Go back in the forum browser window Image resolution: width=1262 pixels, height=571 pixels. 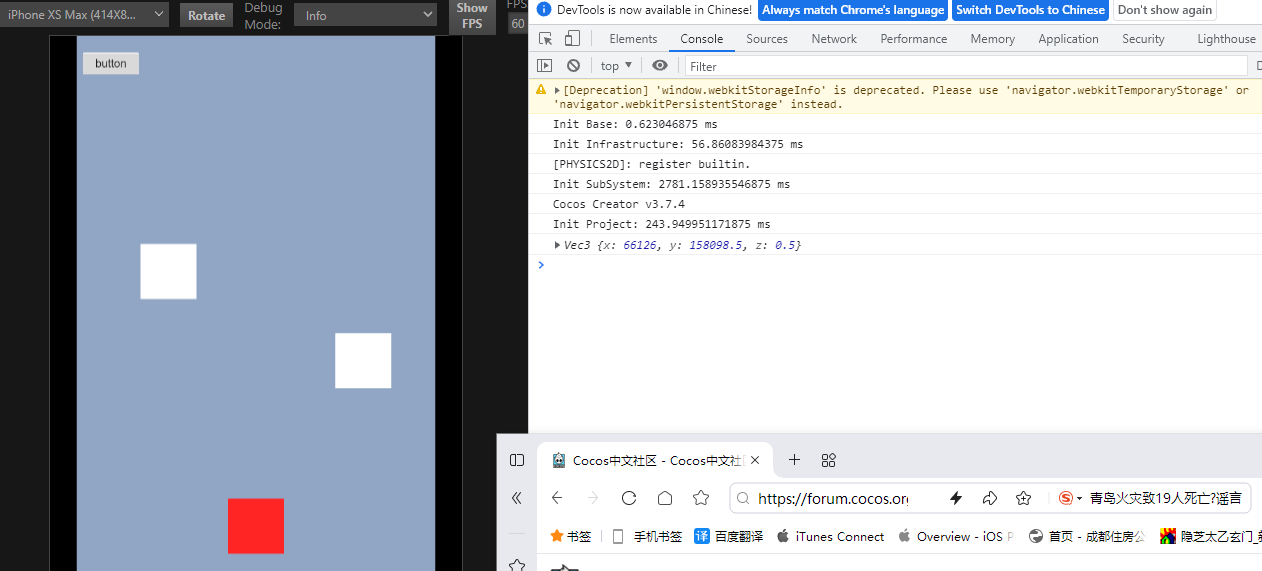(557, 498)
